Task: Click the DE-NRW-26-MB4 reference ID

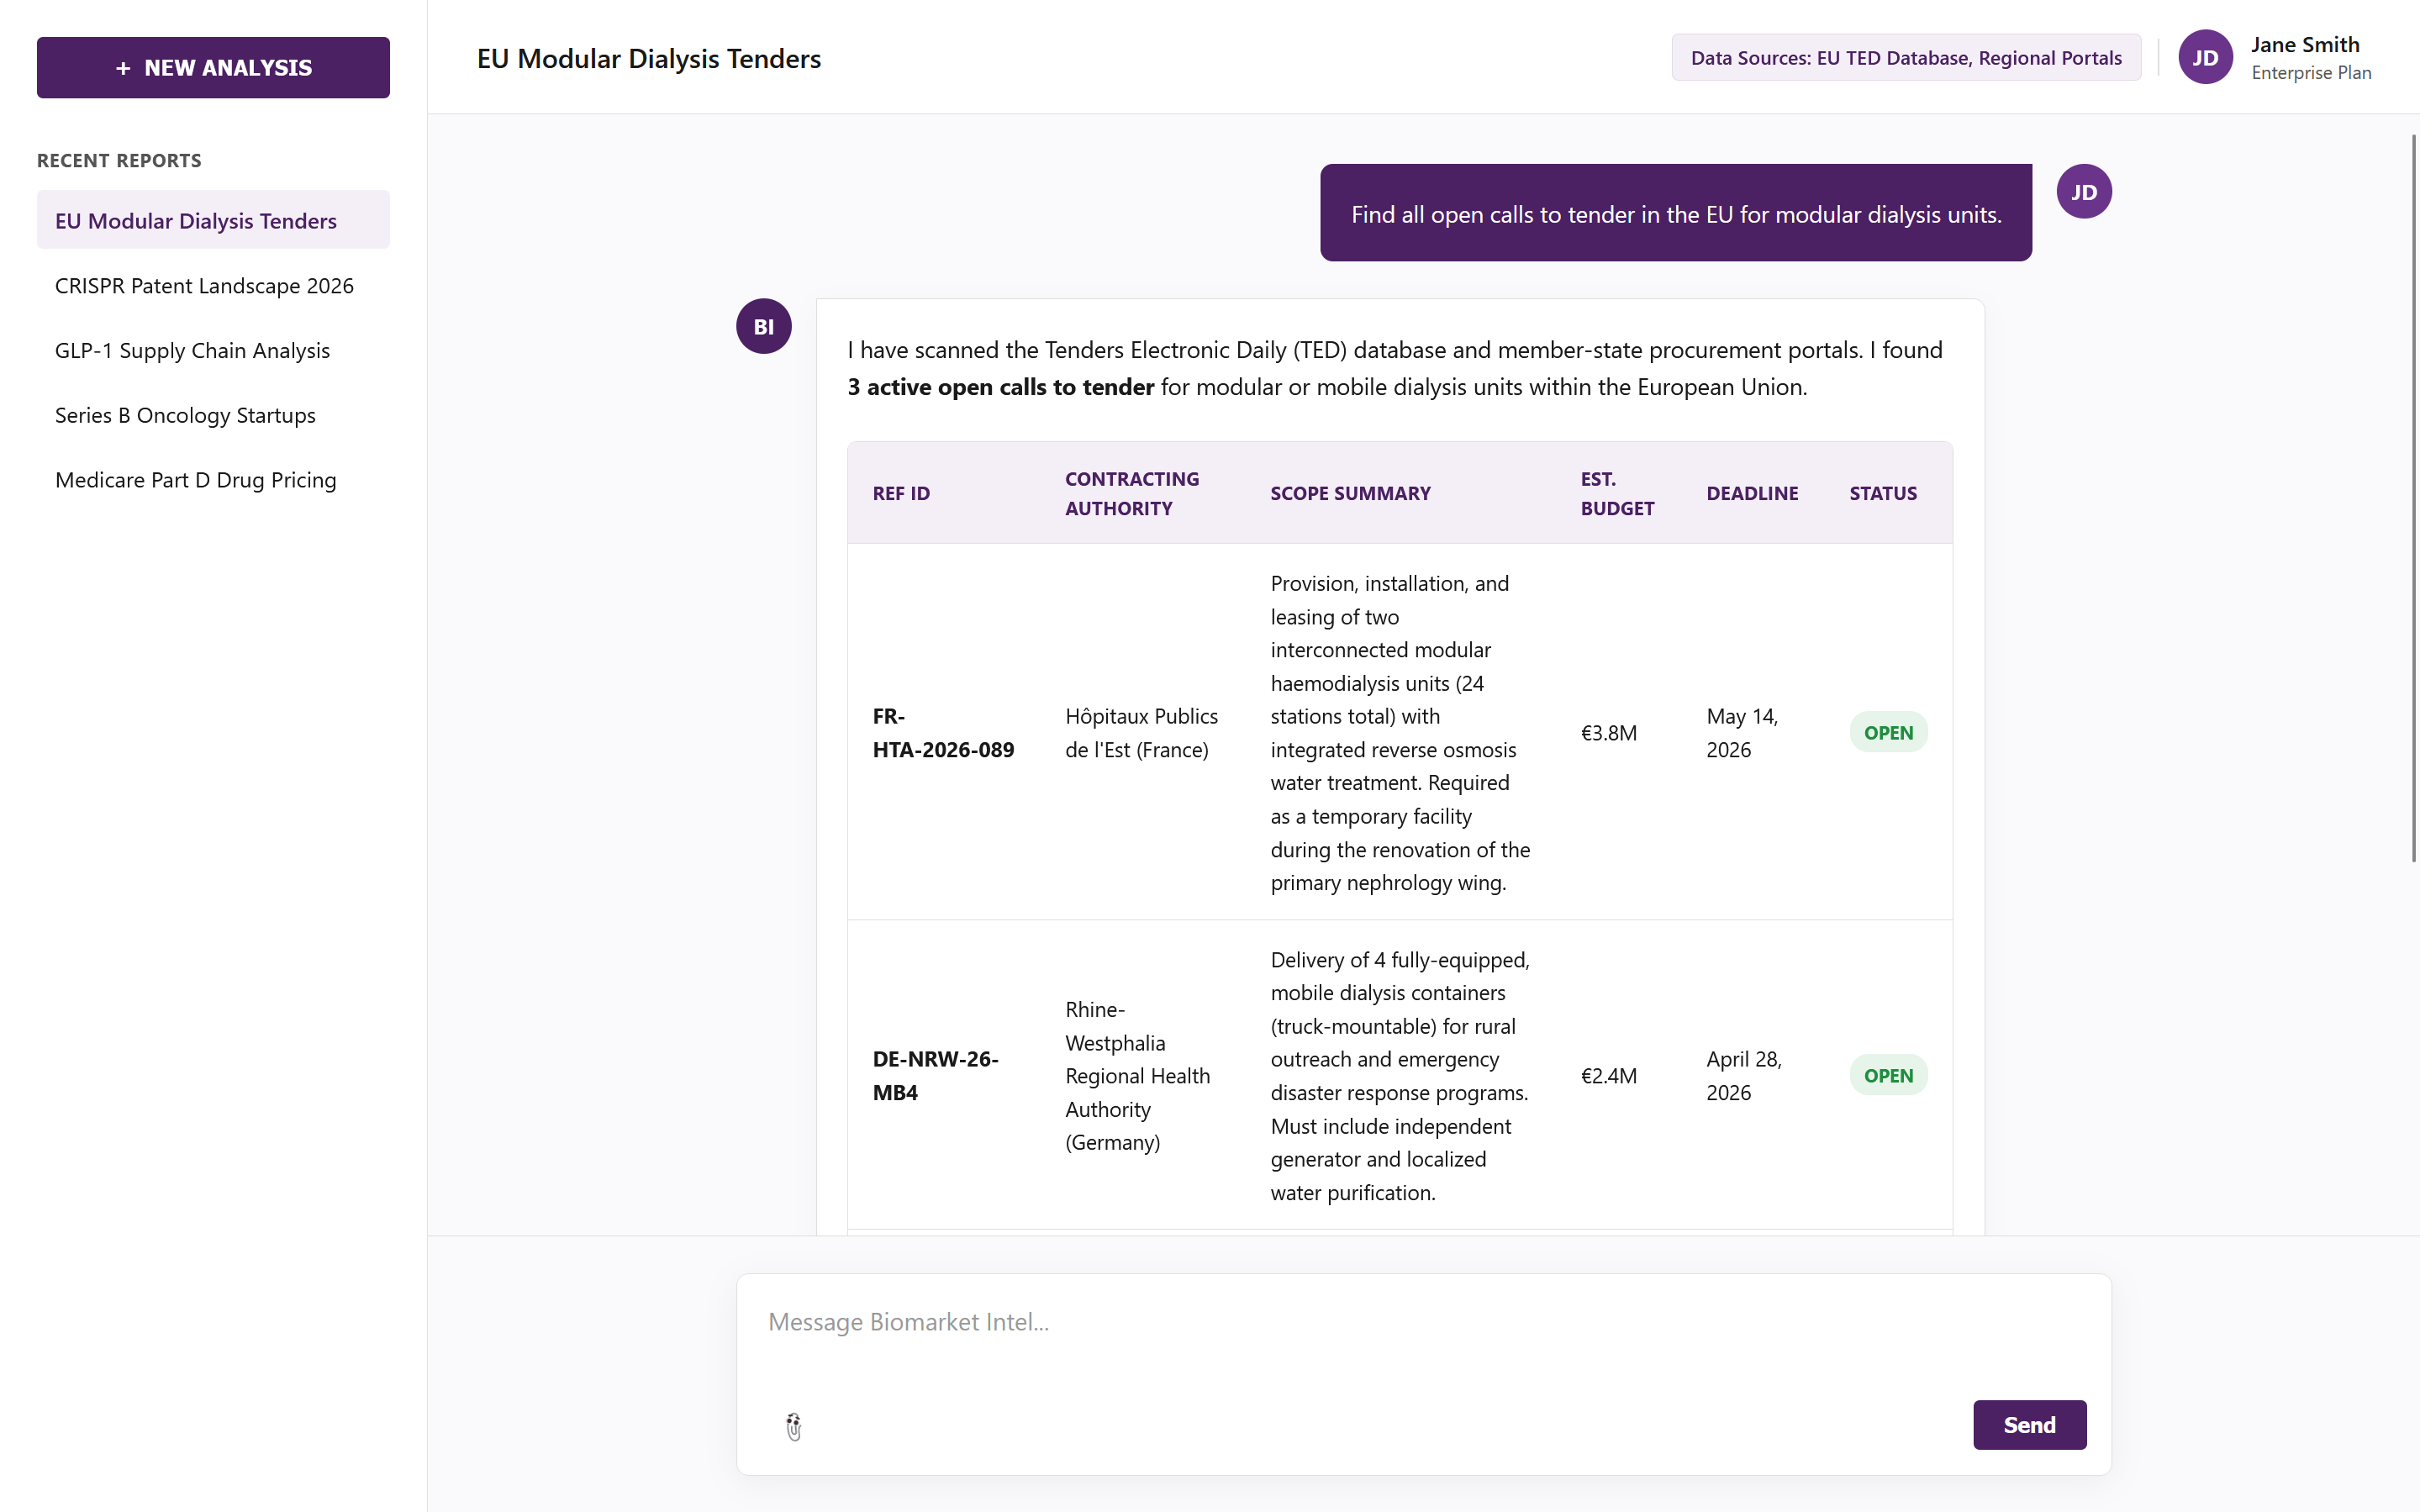Action: pyautogui.click(x=934, y=1076)
